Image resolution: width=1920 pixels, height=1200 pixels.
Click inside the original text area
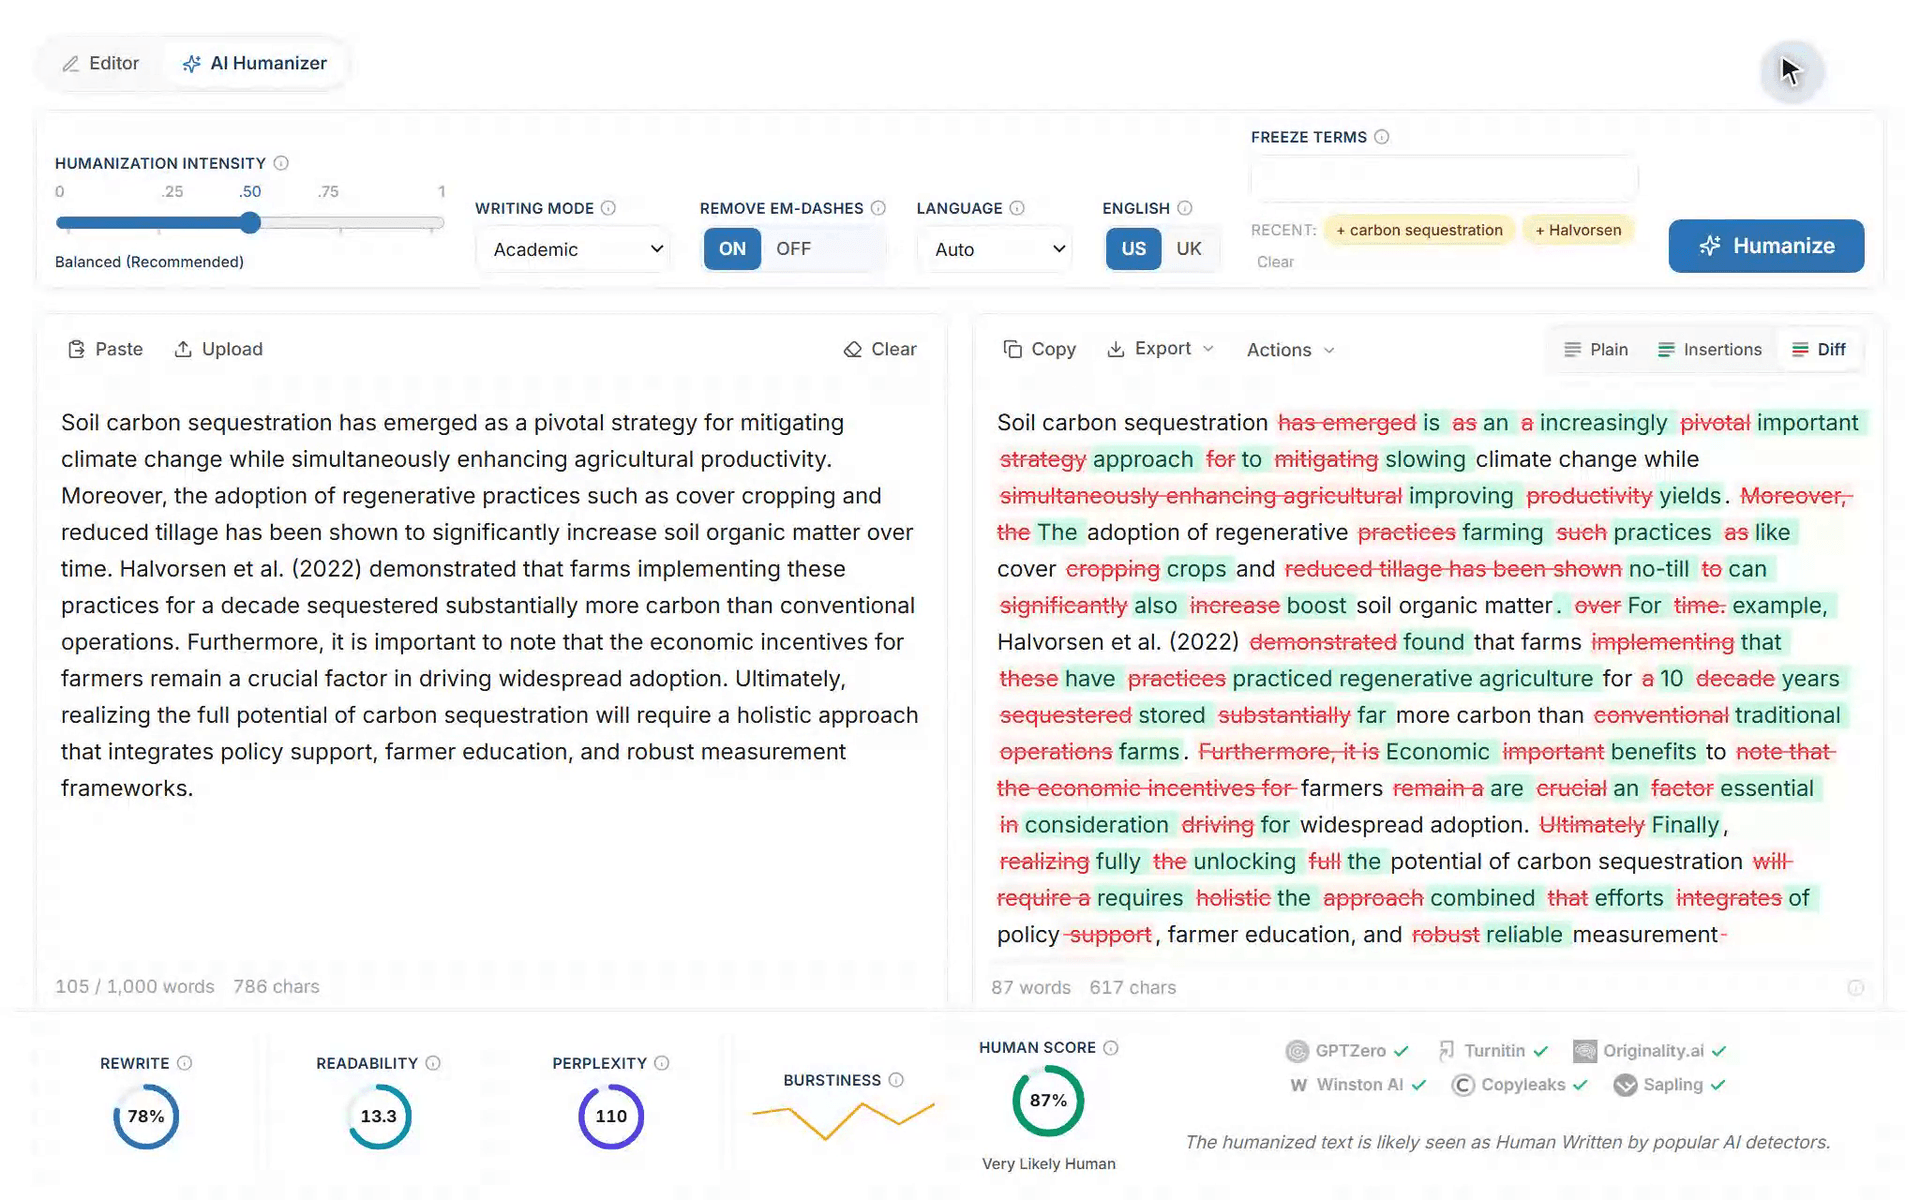490,605
